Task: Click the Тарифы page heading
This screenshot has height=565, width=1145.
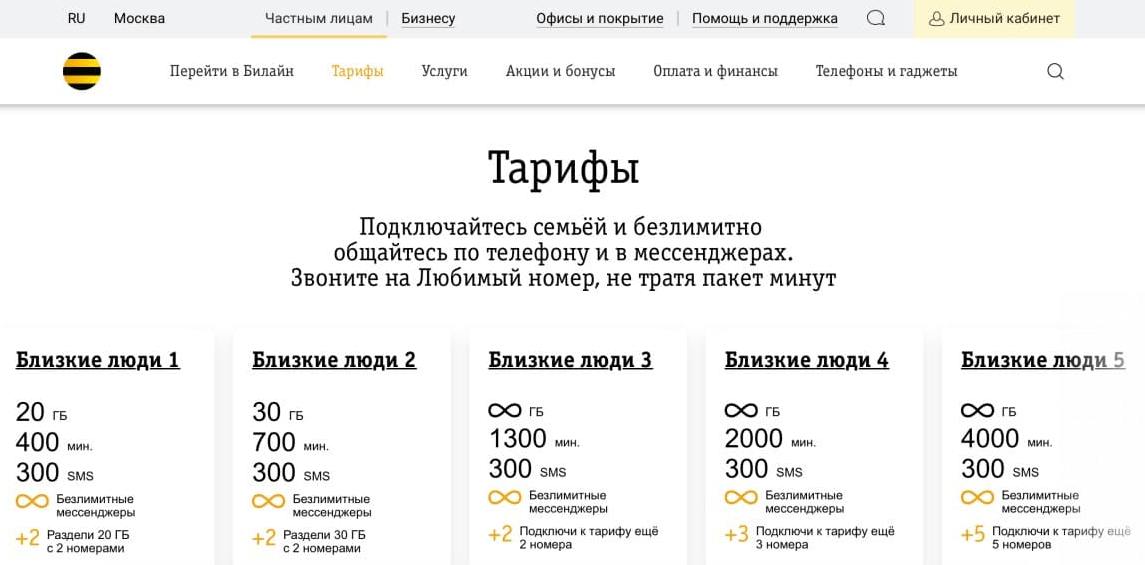Action: pyautogui.click(x=563, y=169)
